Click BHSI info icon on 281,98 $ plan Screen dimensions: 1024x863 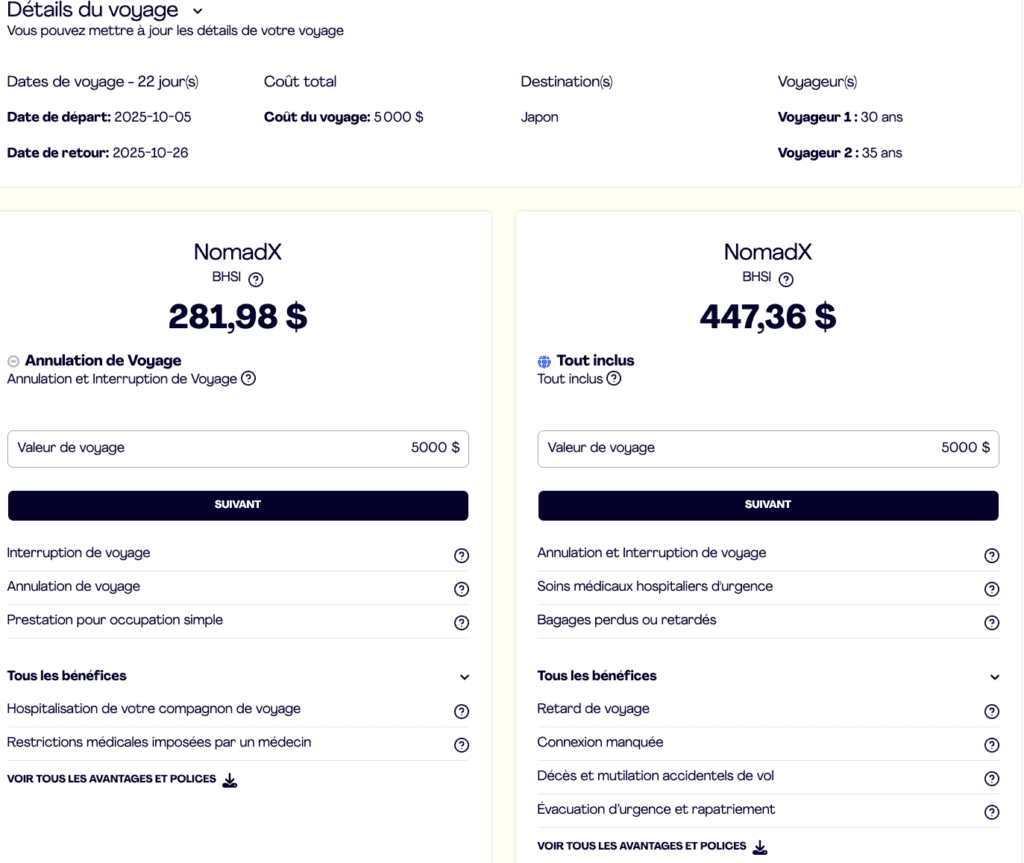256,280
